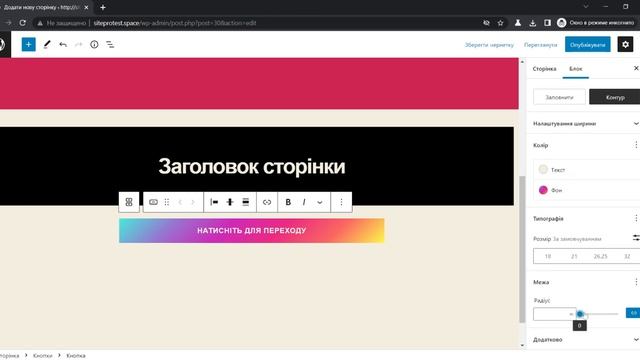The width and height of the screenshot is (640, 360).
Task: Close the current browser tab
Action: 86,7
